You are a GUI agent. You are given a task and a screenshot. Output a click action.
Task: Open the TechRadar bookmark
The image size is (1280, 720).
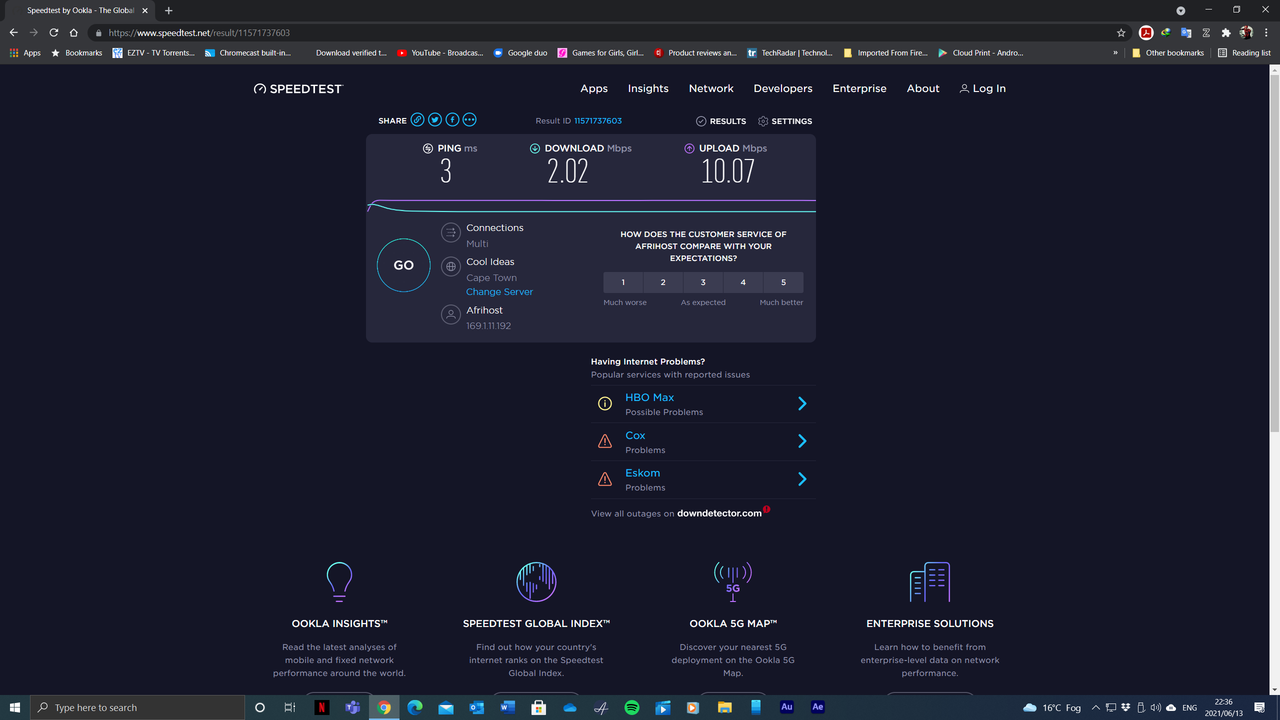[x=789, y=53]
